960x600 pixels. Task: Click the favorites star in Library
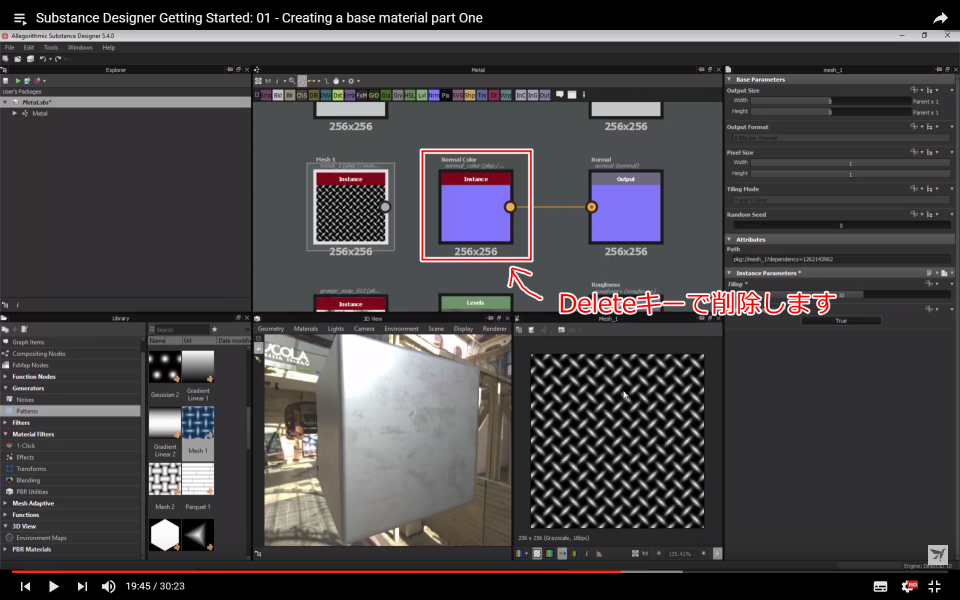tap(214, 329)
